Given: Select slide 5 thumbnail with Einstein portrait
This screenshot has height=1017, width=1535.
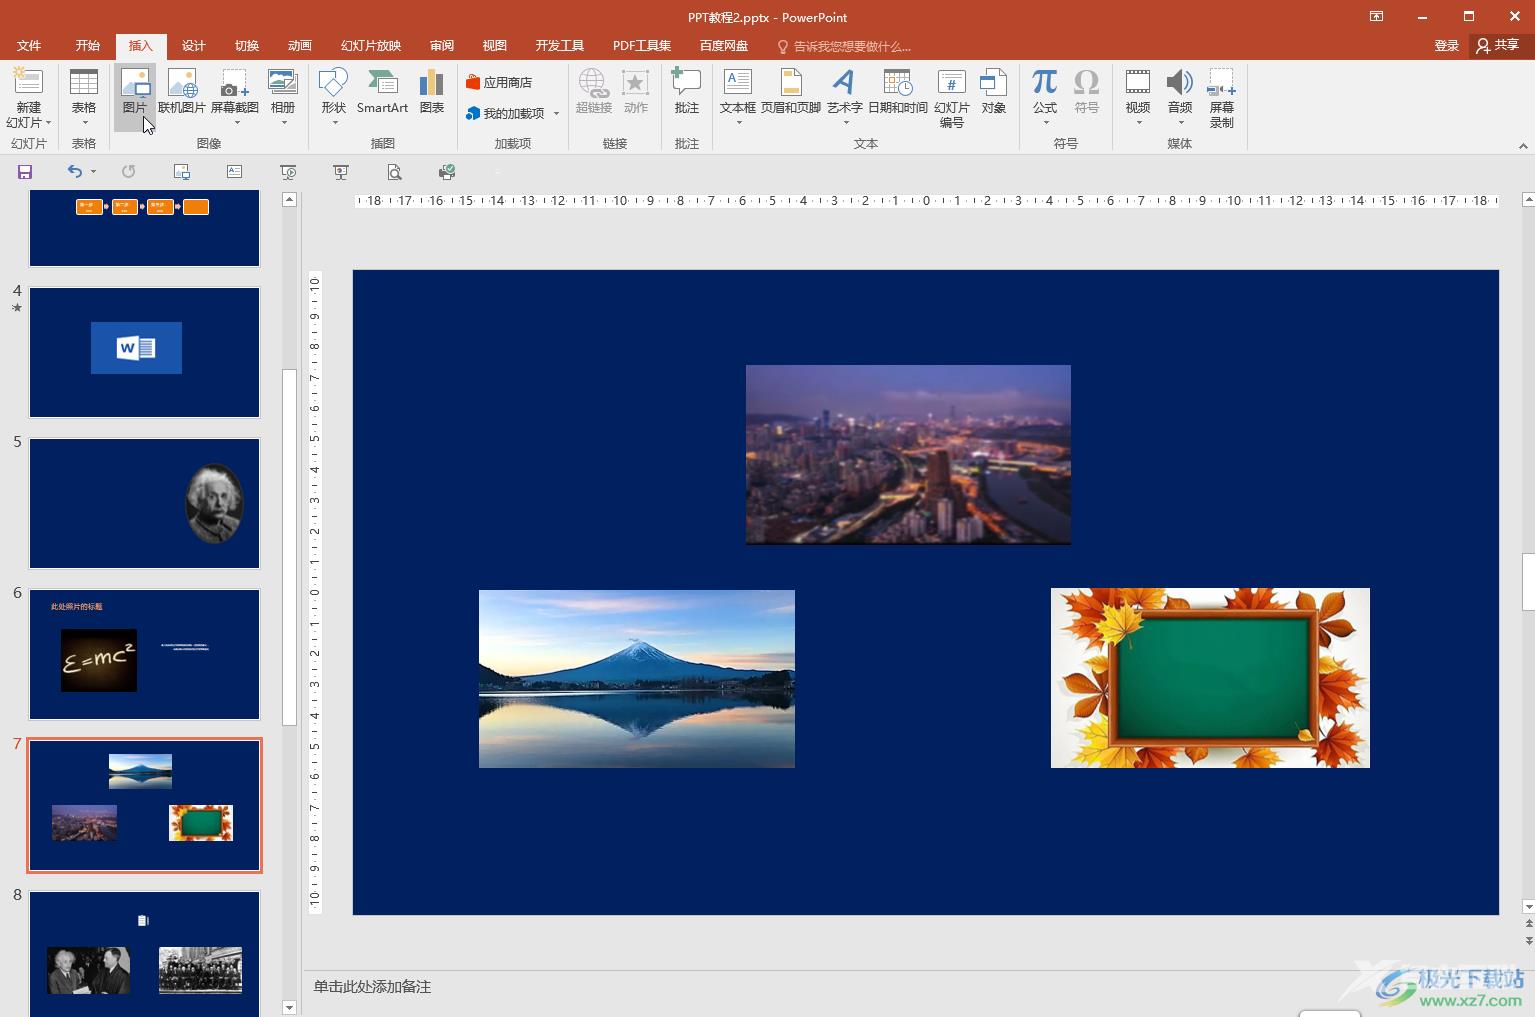Looking at the screenshot, I should pyautogui.click(x=144, y=503).
